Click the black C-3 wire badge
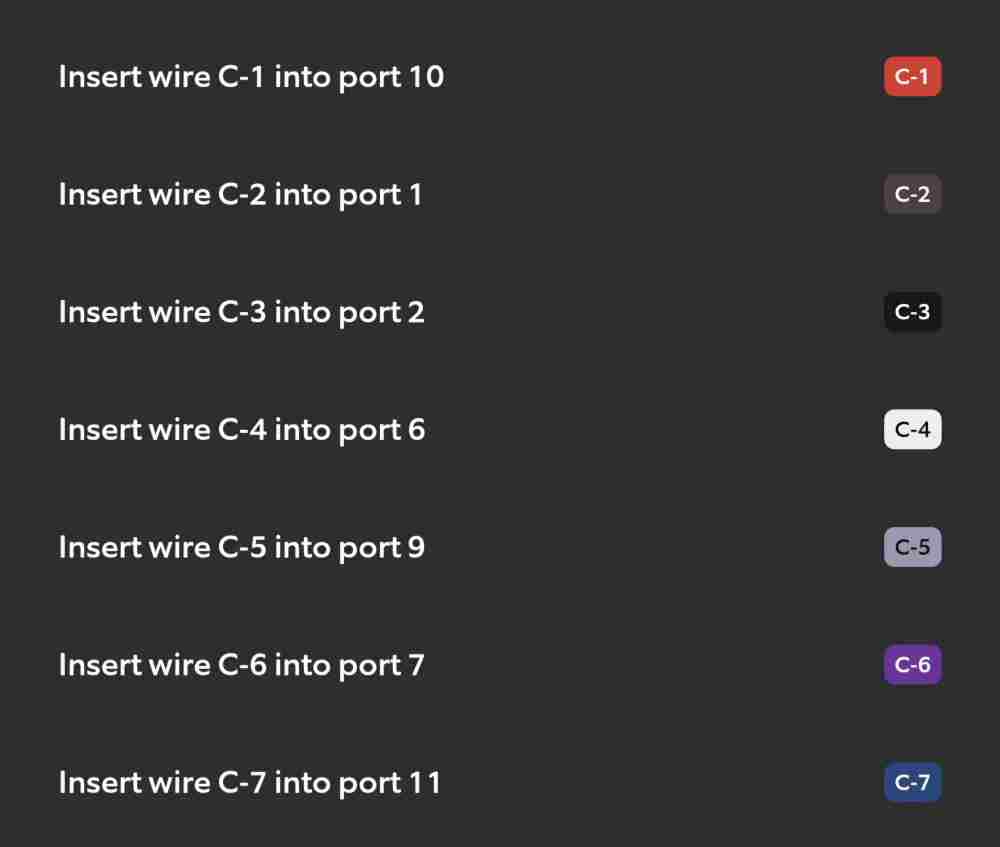This screenshot has height=847, width=1000. (x=912, y=312)
